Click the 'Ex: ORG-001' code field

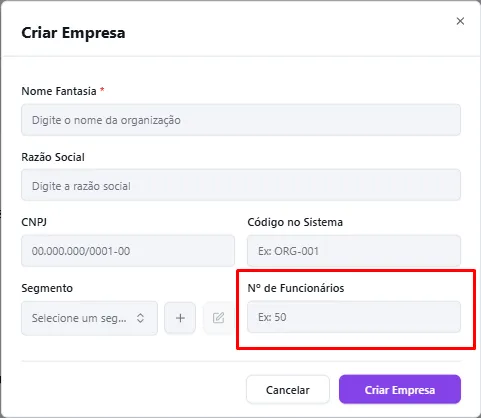[x=354, y=251]
